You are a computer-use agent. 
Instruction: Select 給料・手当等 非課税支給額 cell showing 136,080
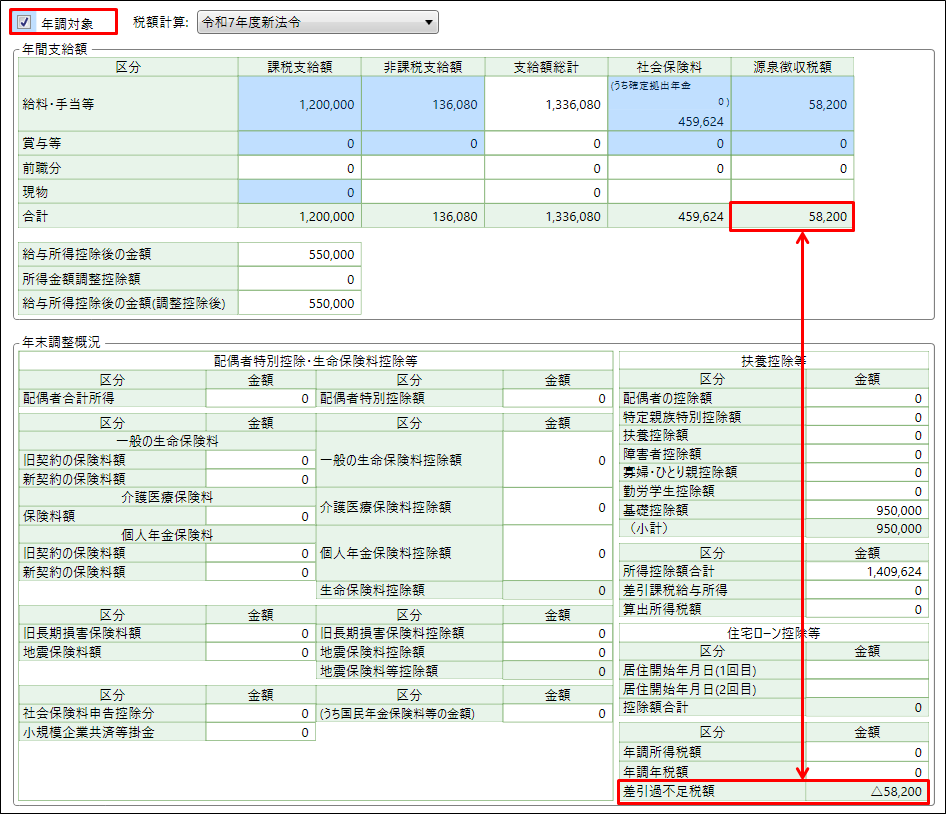422,104
